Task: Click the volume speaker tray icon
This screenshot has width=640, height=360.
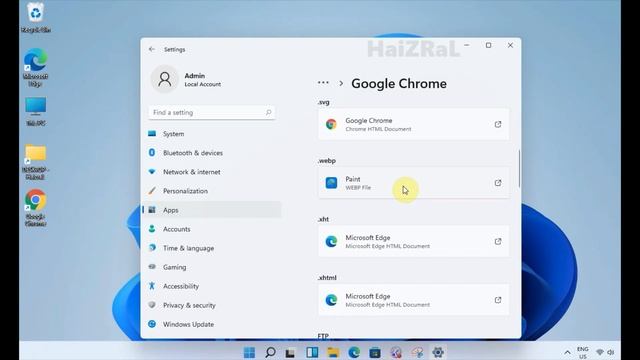Action: pyautogui.click(x=611, y=352)
